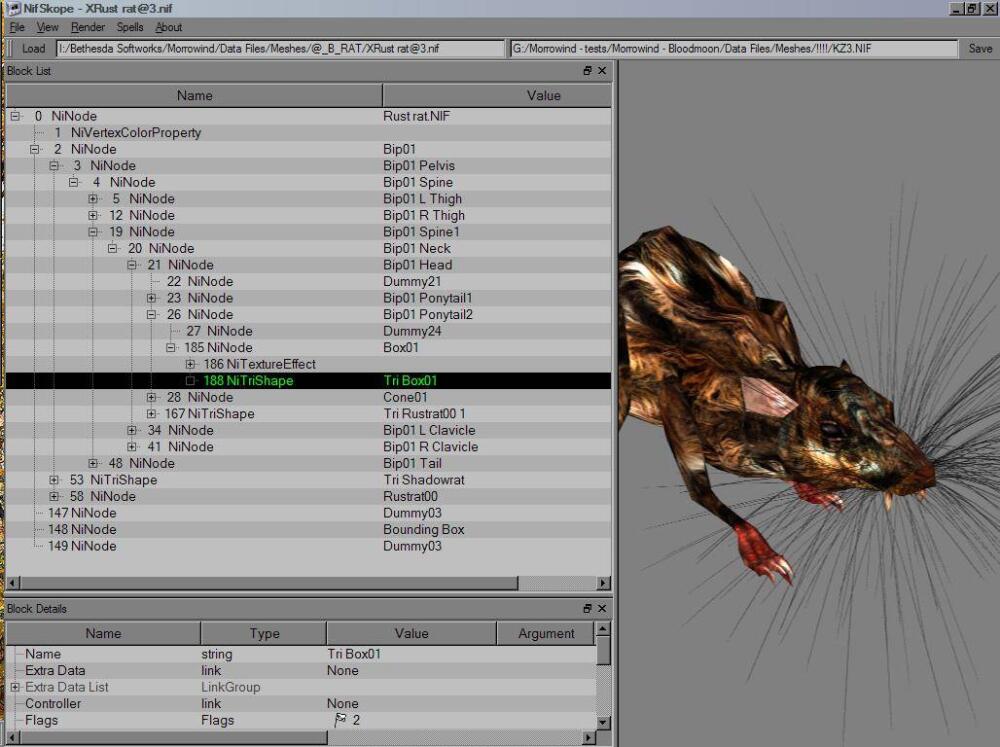Expand the 12 NiNode Bip01 R Thigh

(x=93, y=216)
